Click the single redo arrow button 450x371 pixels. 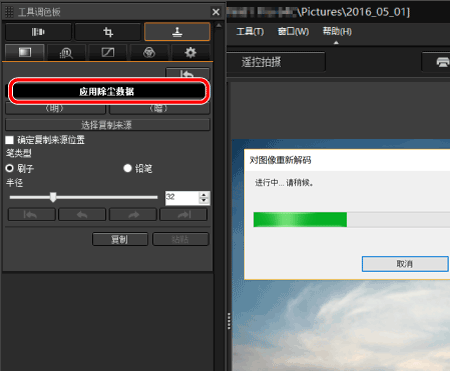coord(133,214)
